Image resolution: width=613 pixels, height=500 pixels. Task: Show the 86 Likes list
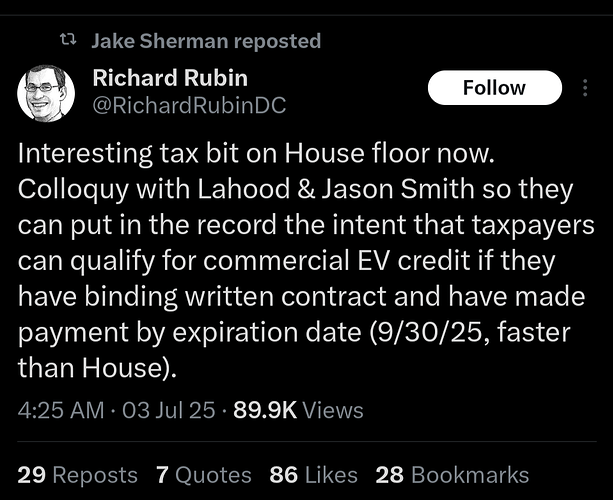point(313,475)
